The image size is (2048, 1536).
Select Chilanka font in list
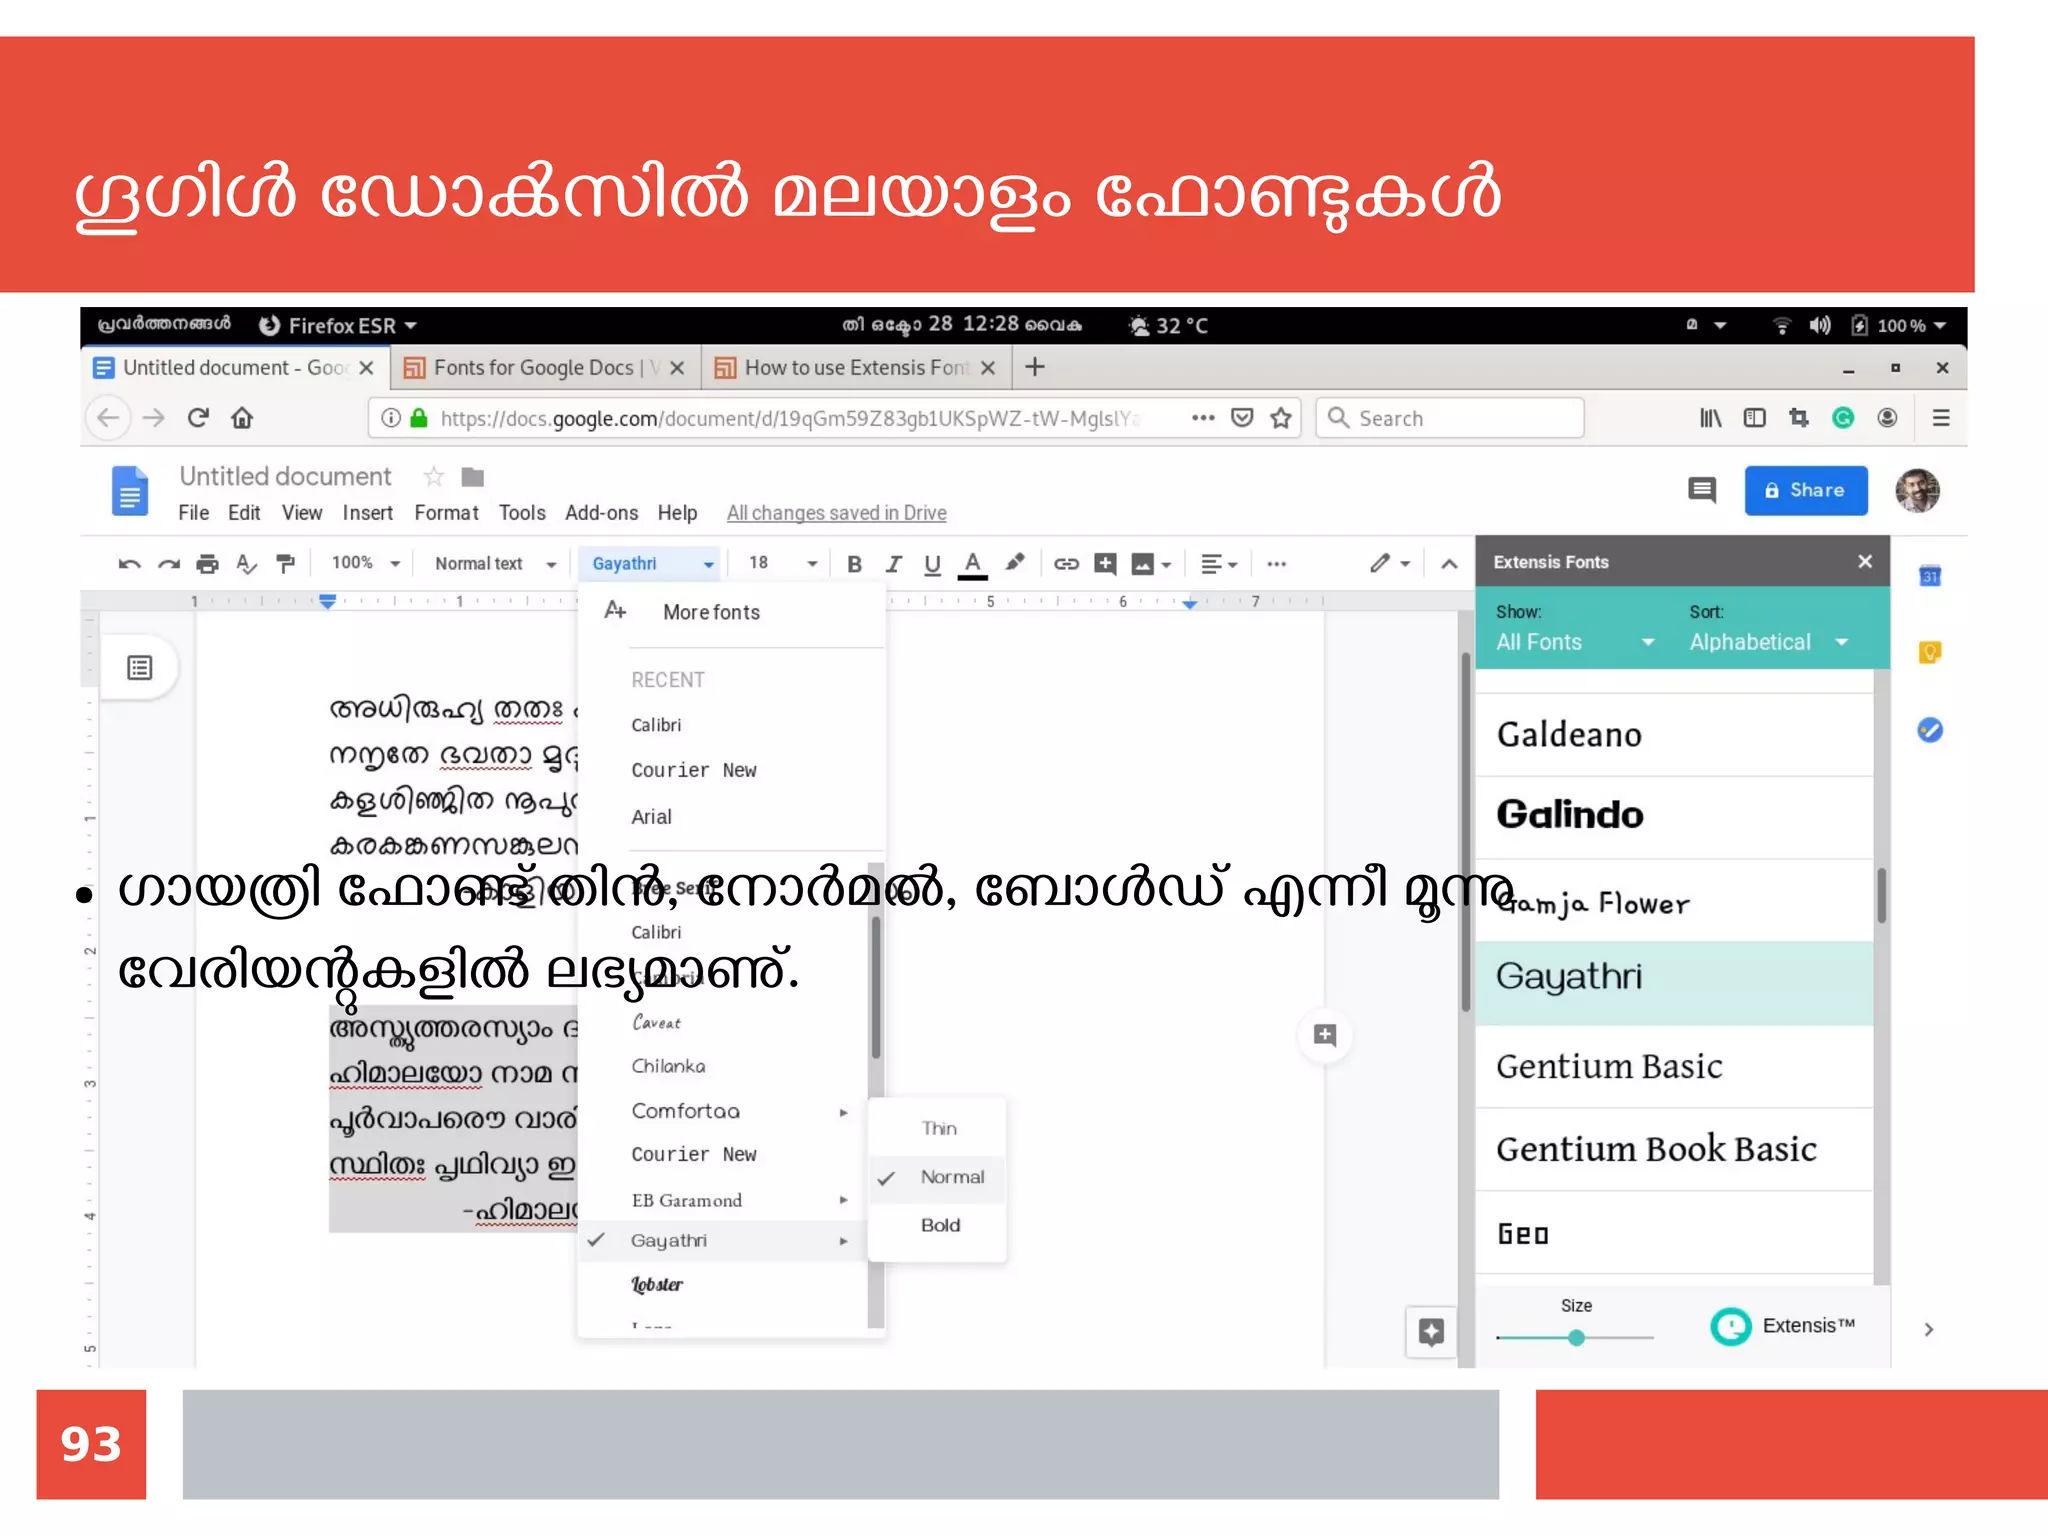[668, 1067]
